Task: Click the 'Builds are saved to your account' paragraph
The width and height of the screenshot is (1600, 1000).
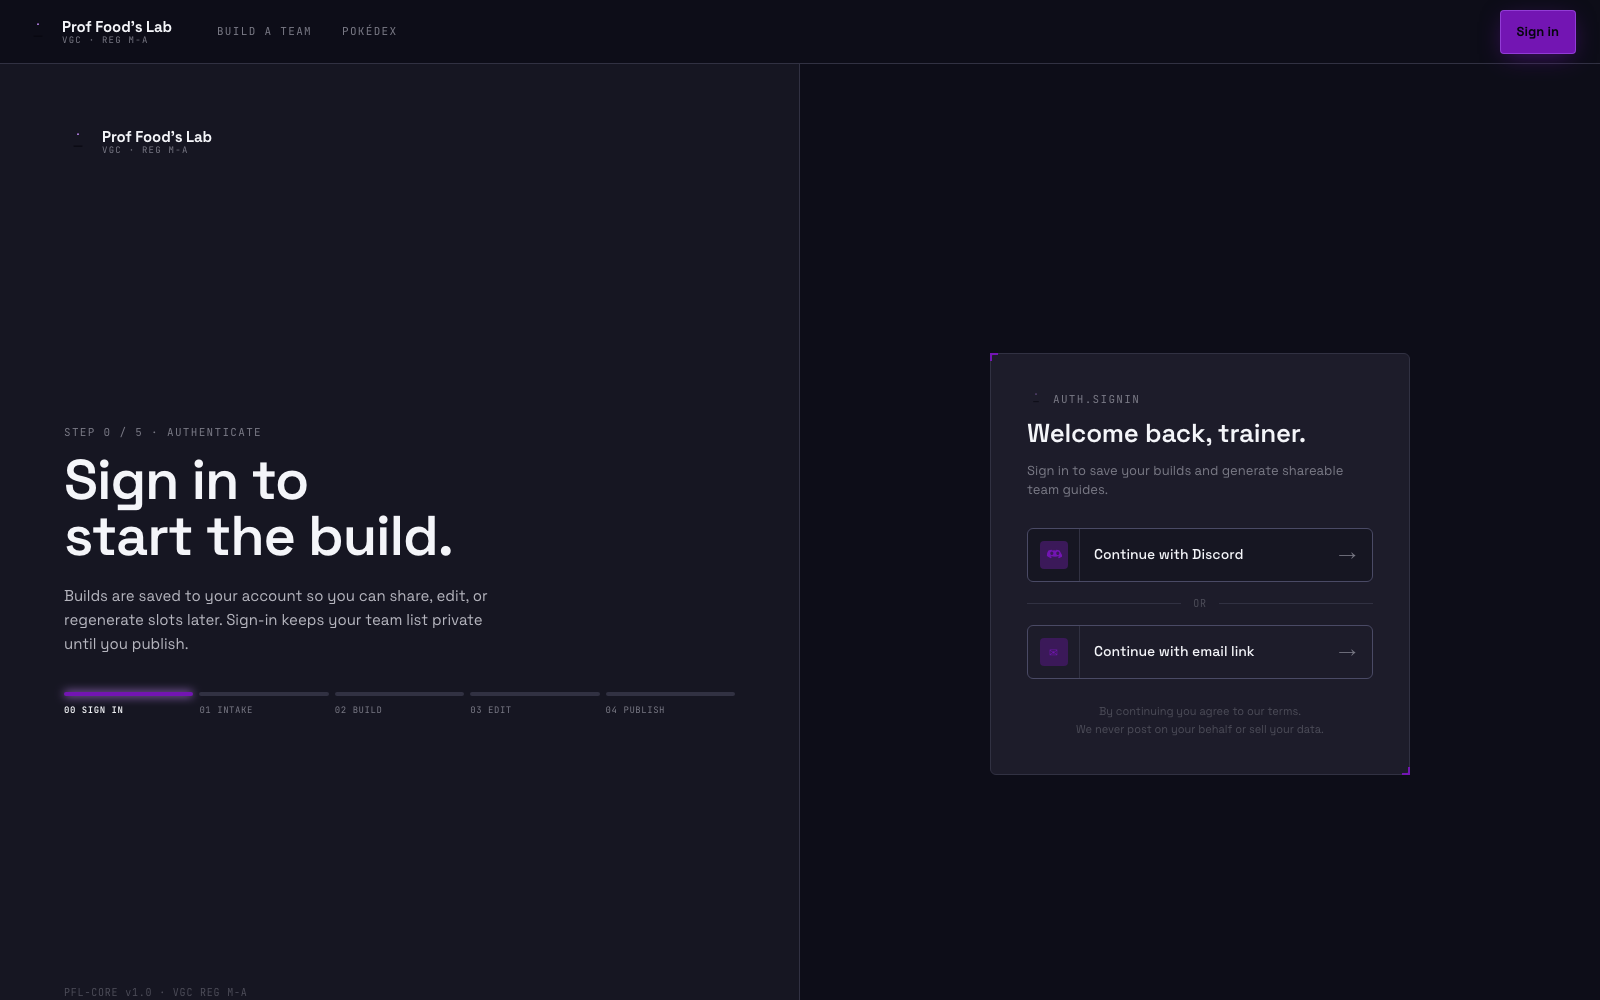Action: tap(276, 620)
